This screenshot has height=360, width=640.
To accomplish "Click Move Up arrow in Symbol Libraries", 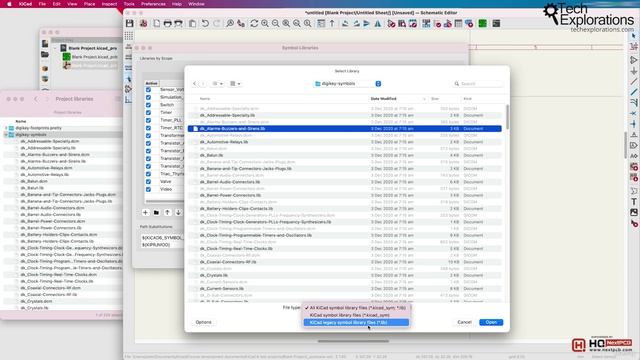I will [167, 212].
